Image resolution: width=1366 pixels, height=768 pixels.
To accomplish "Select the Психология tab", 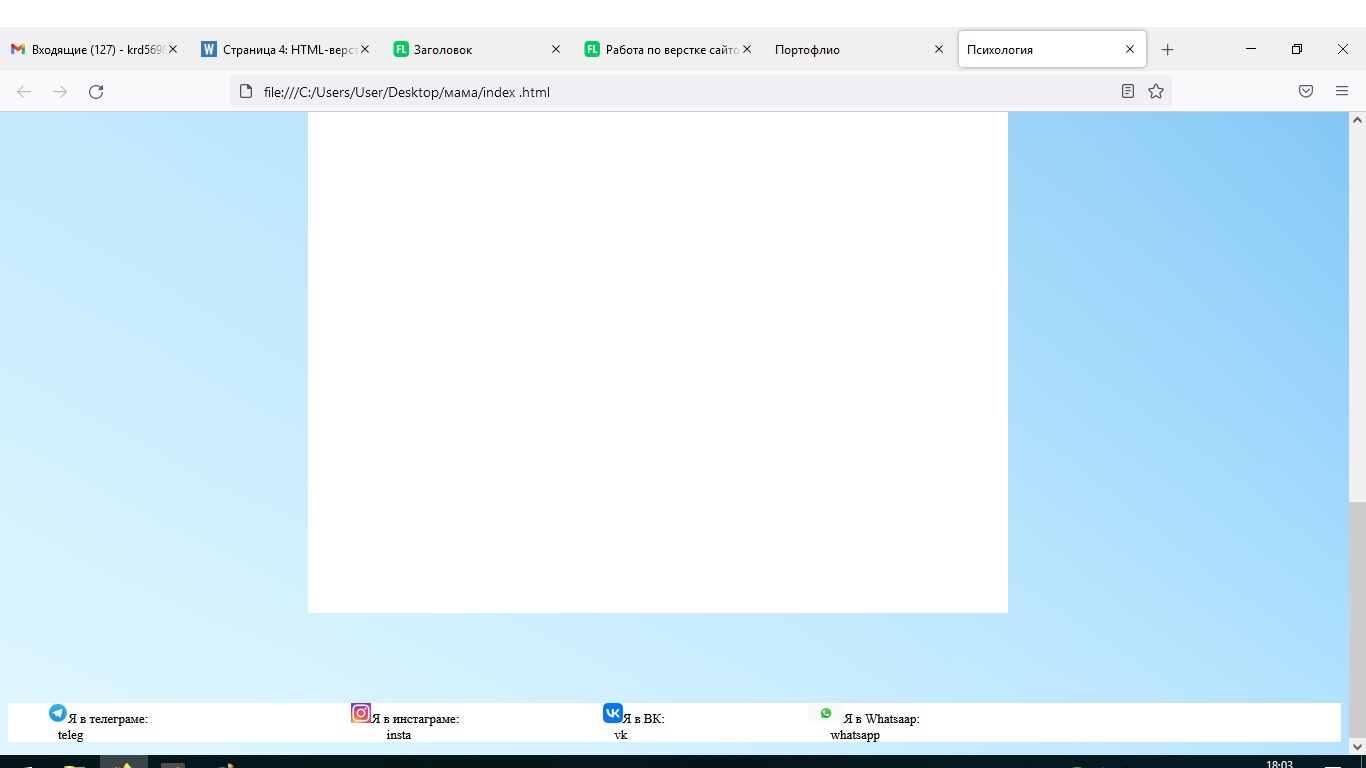I will pyautogui.click(x=1052, y=49).
